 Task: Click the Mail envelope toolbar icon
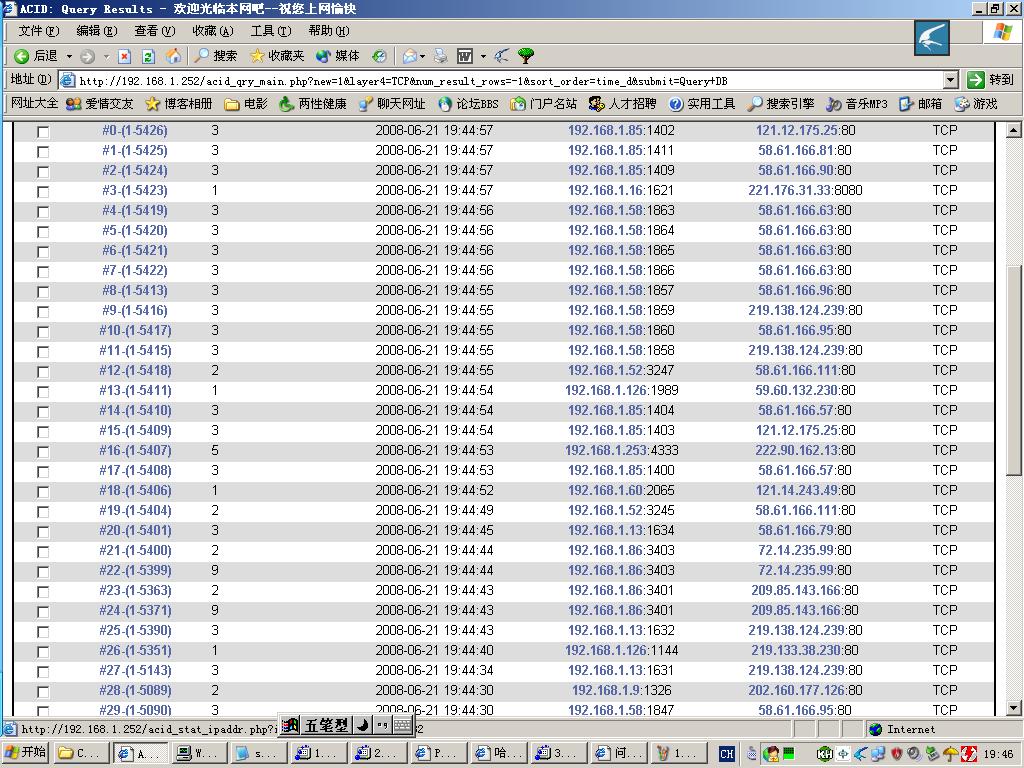(409, 57)
